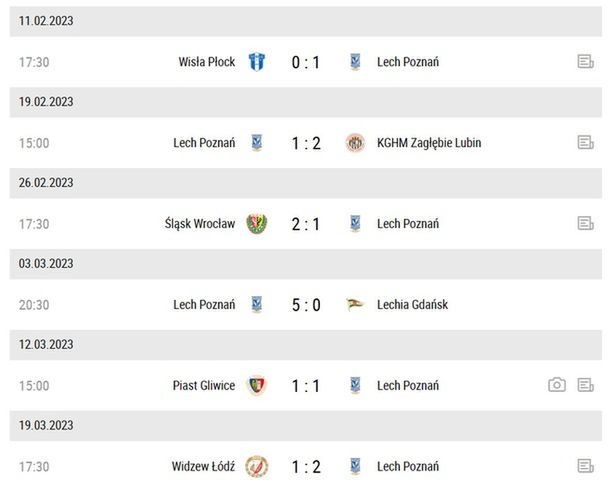The height and width of the screenshot is (500, 609).
Task: Select the 0 : 1 match score
Action: pyautogui.click(x=306, y=62)
